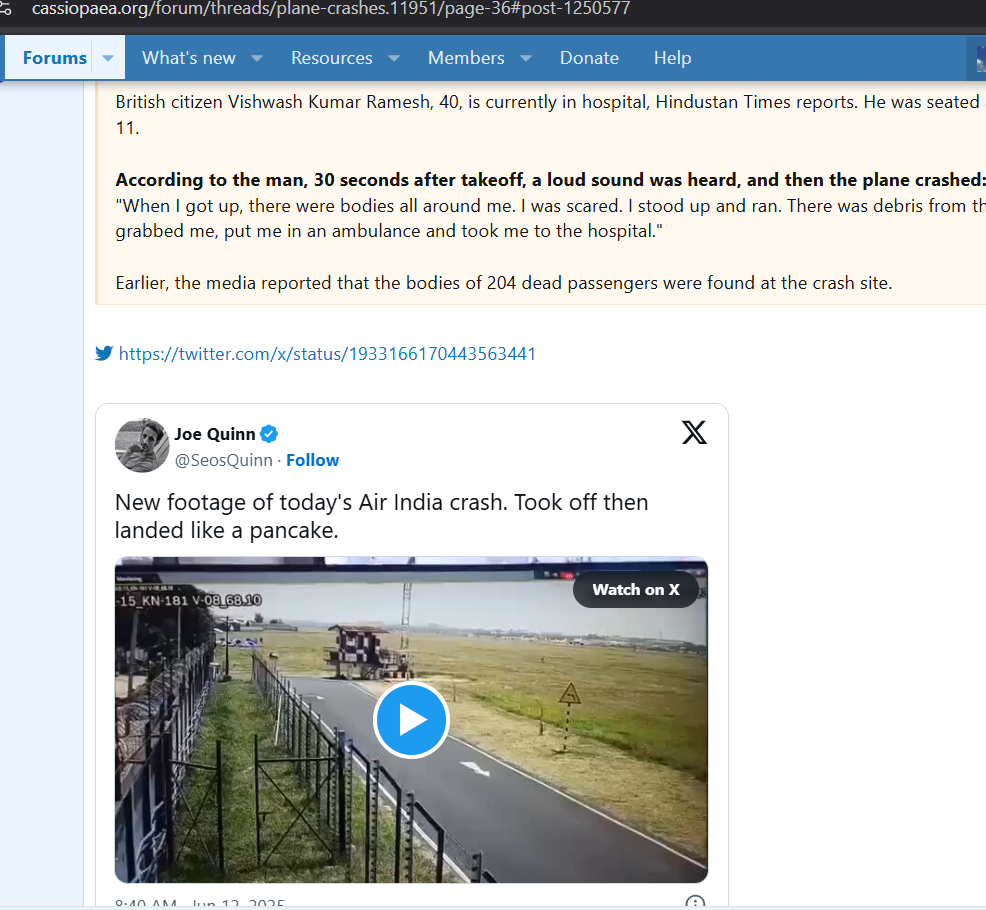Image resolution: width=986 pixels, height=910 pixels.
Task: Expand the Resources dropdown arrow
Action: [x=394, y=58]
